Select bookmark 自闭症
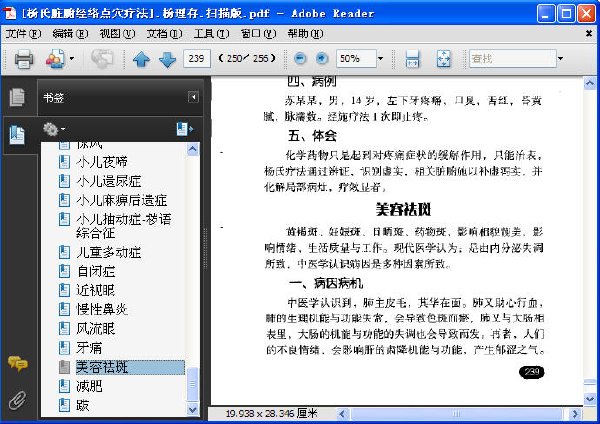This screenshot has width=600, height=424. pos(96,271)
